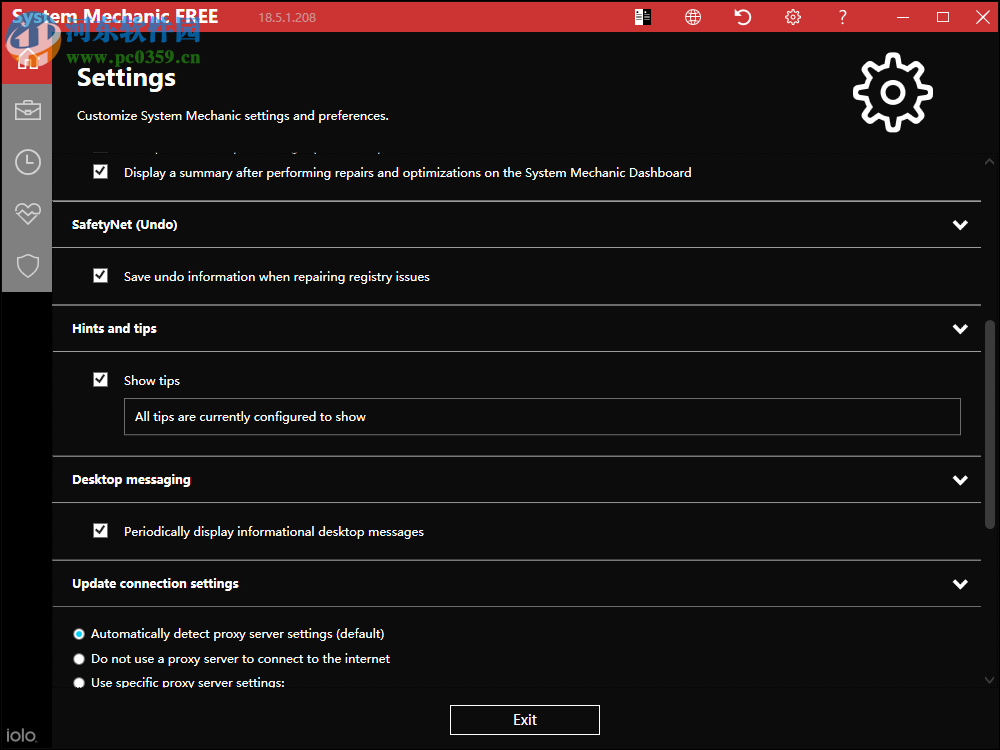Maximize the System Mechanic window
Image resolution: width=1000 pixels, height=750 pixels.
943,17
